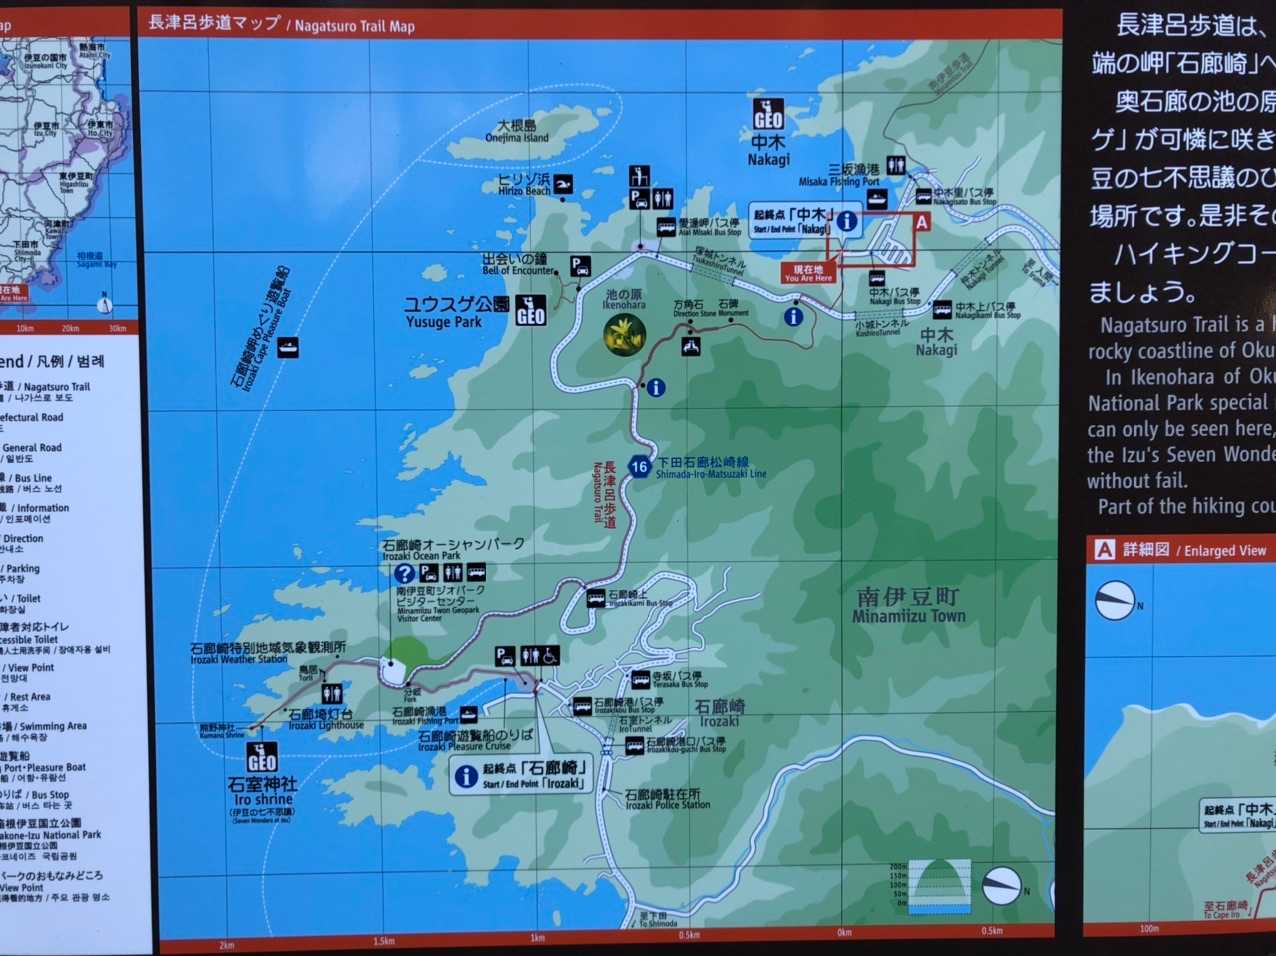Image resolution: width=1276 pixels, height=956 pixels.
Task: Select the question mark icon at Irozaki Ocean Park
Action: (x=404, y=573)
